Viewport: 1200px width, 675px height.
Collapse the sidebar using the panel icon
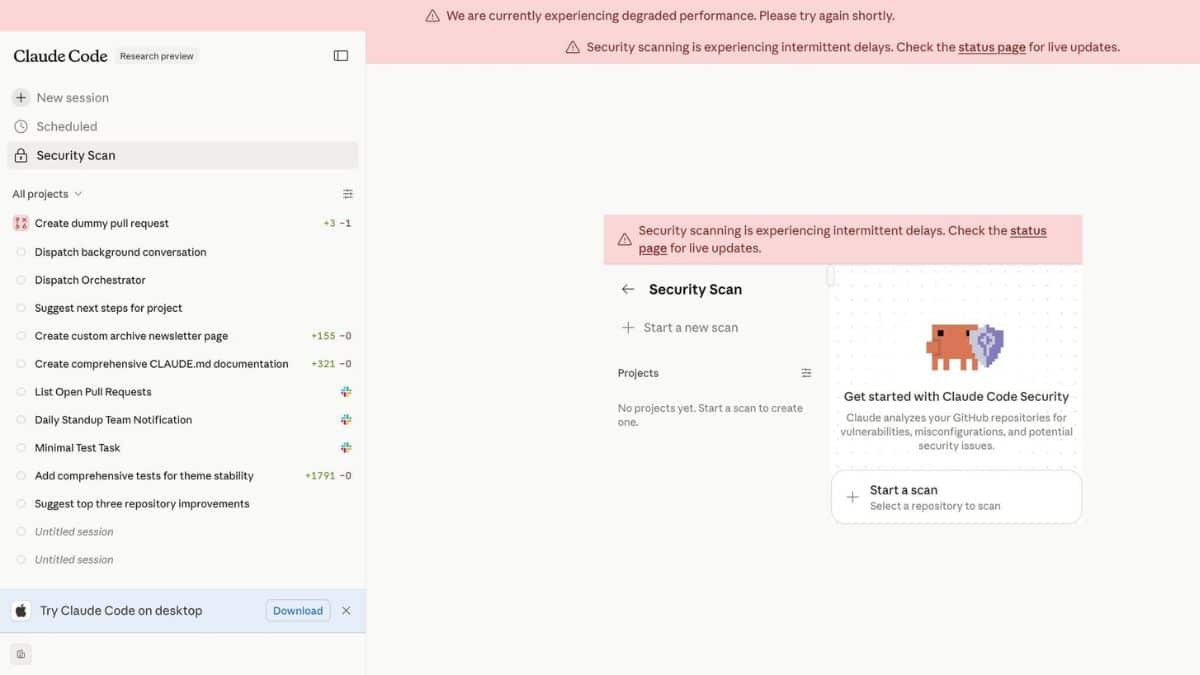click(341, 56)
